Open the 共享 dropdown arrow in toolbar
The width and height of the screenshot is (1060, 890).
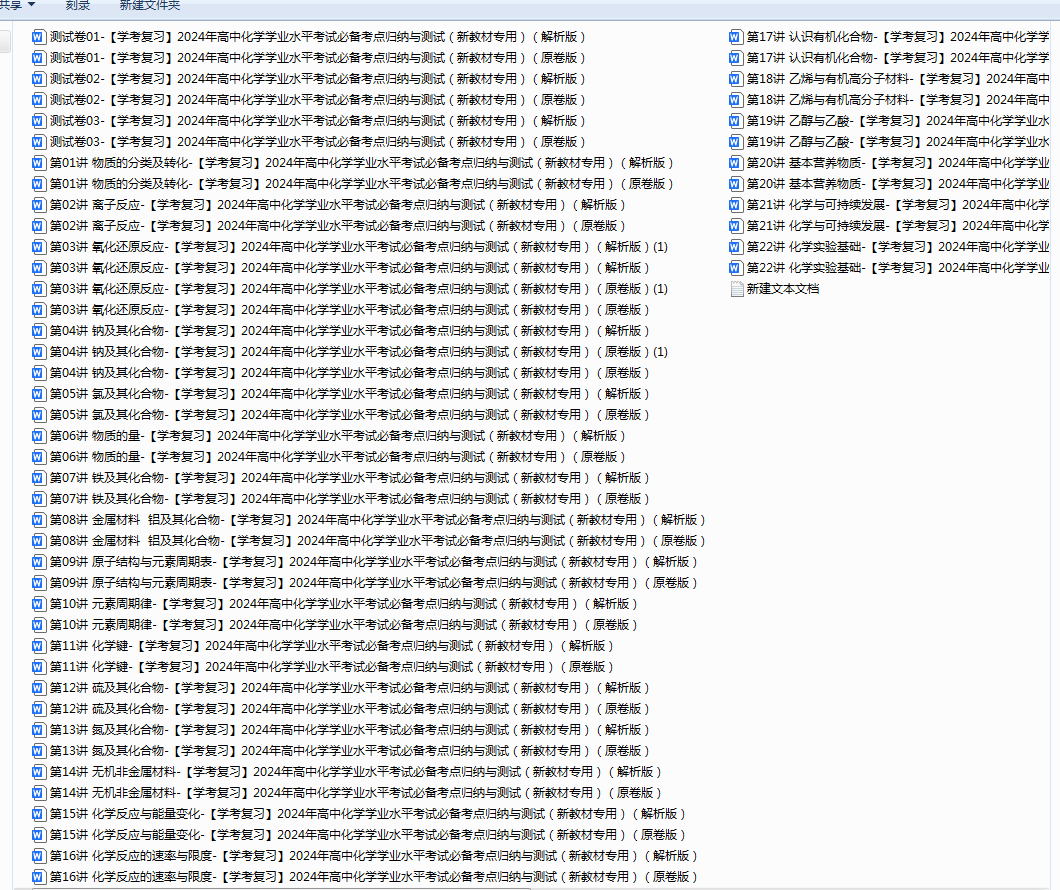(x=31, y=5)
